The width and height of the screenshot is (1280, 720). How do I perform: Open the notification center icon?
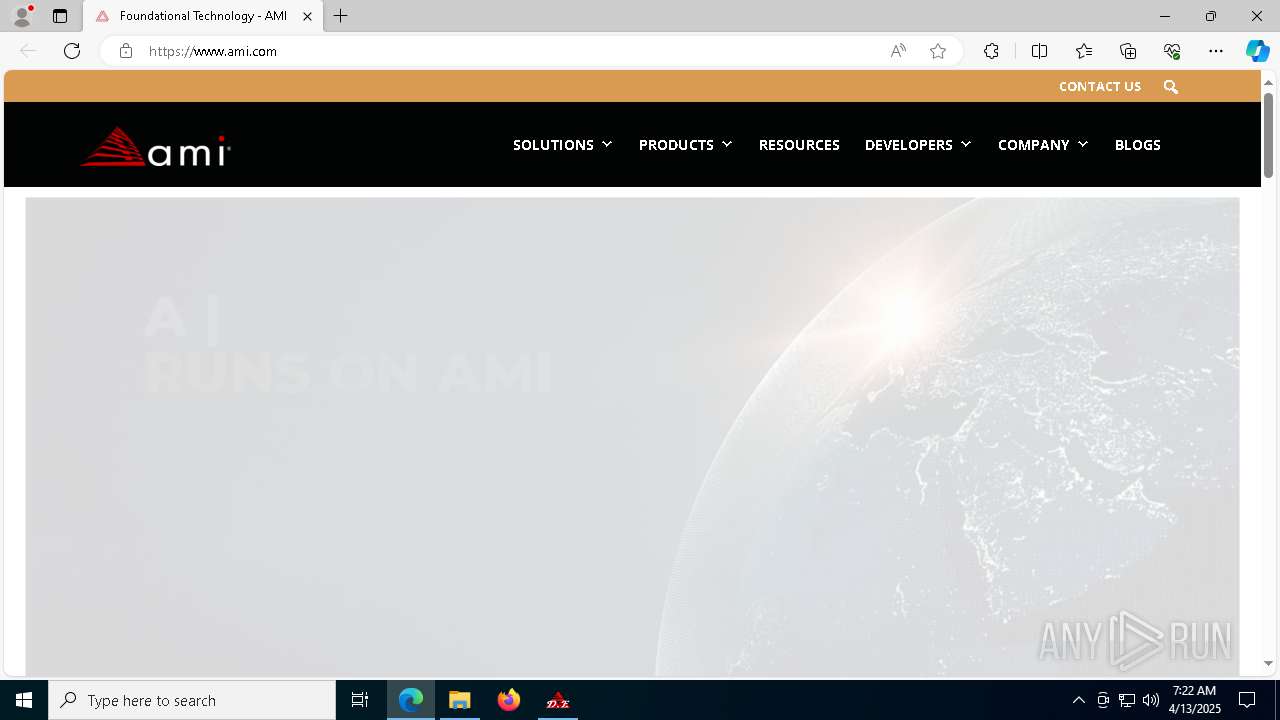point(1247,700)
